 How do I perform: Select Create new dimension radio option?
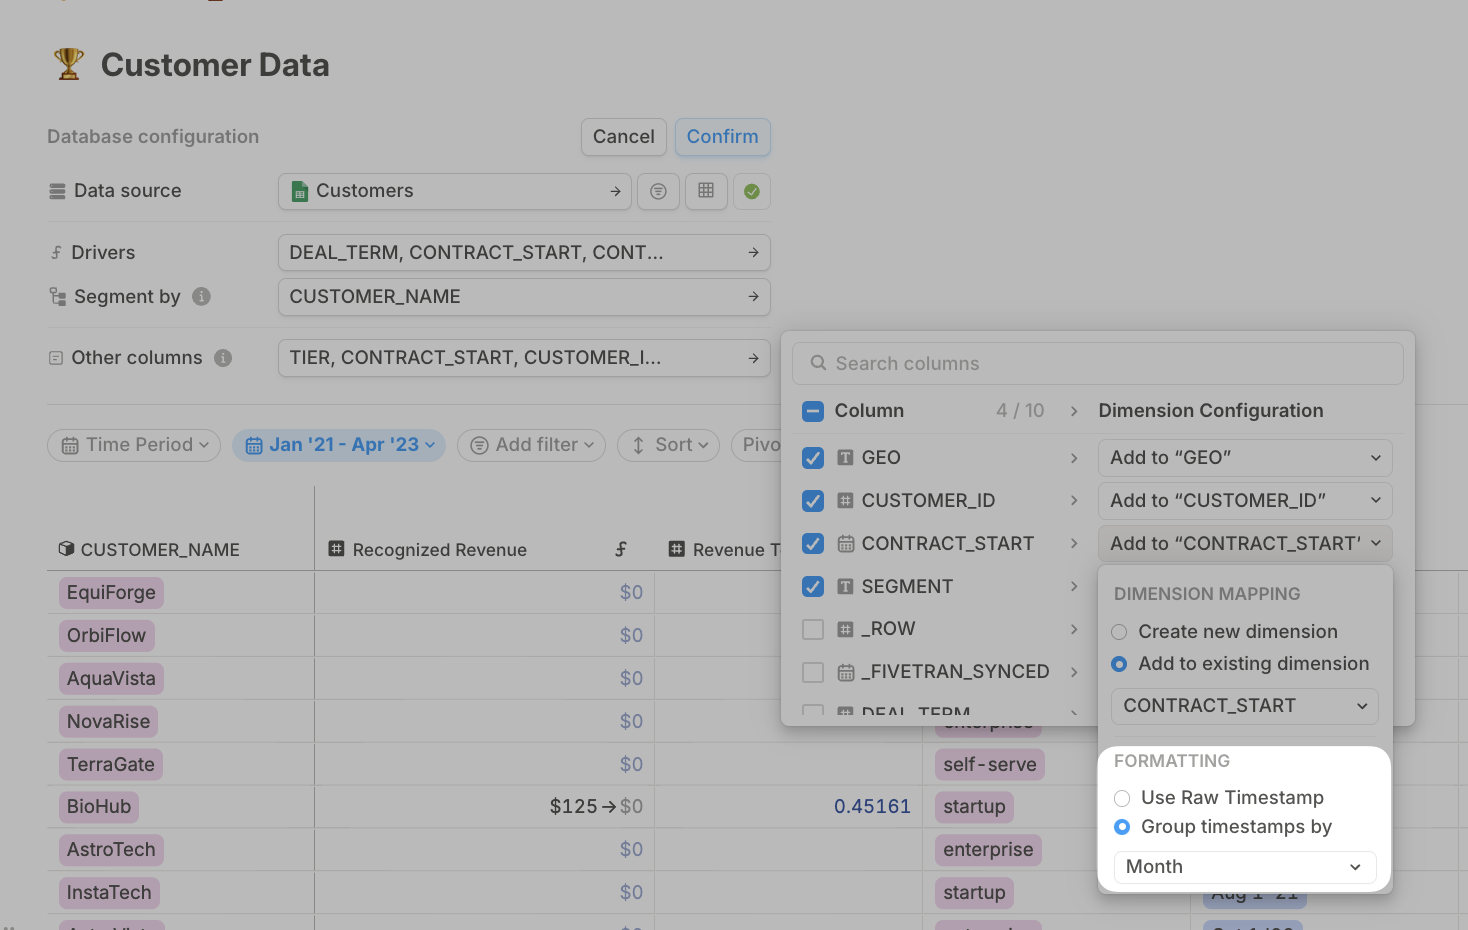(1119, 632)
